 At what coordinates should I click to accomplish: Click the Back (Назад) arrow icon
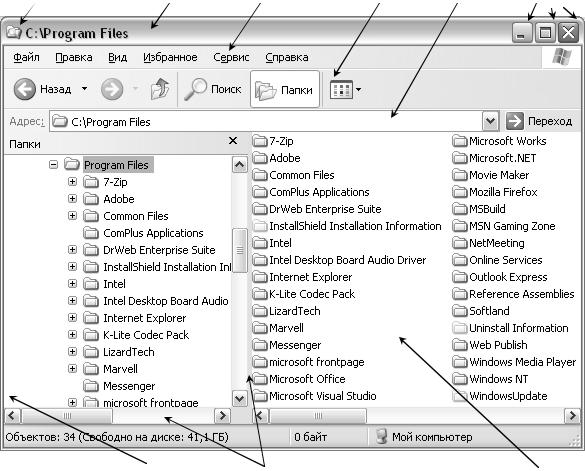25,89
